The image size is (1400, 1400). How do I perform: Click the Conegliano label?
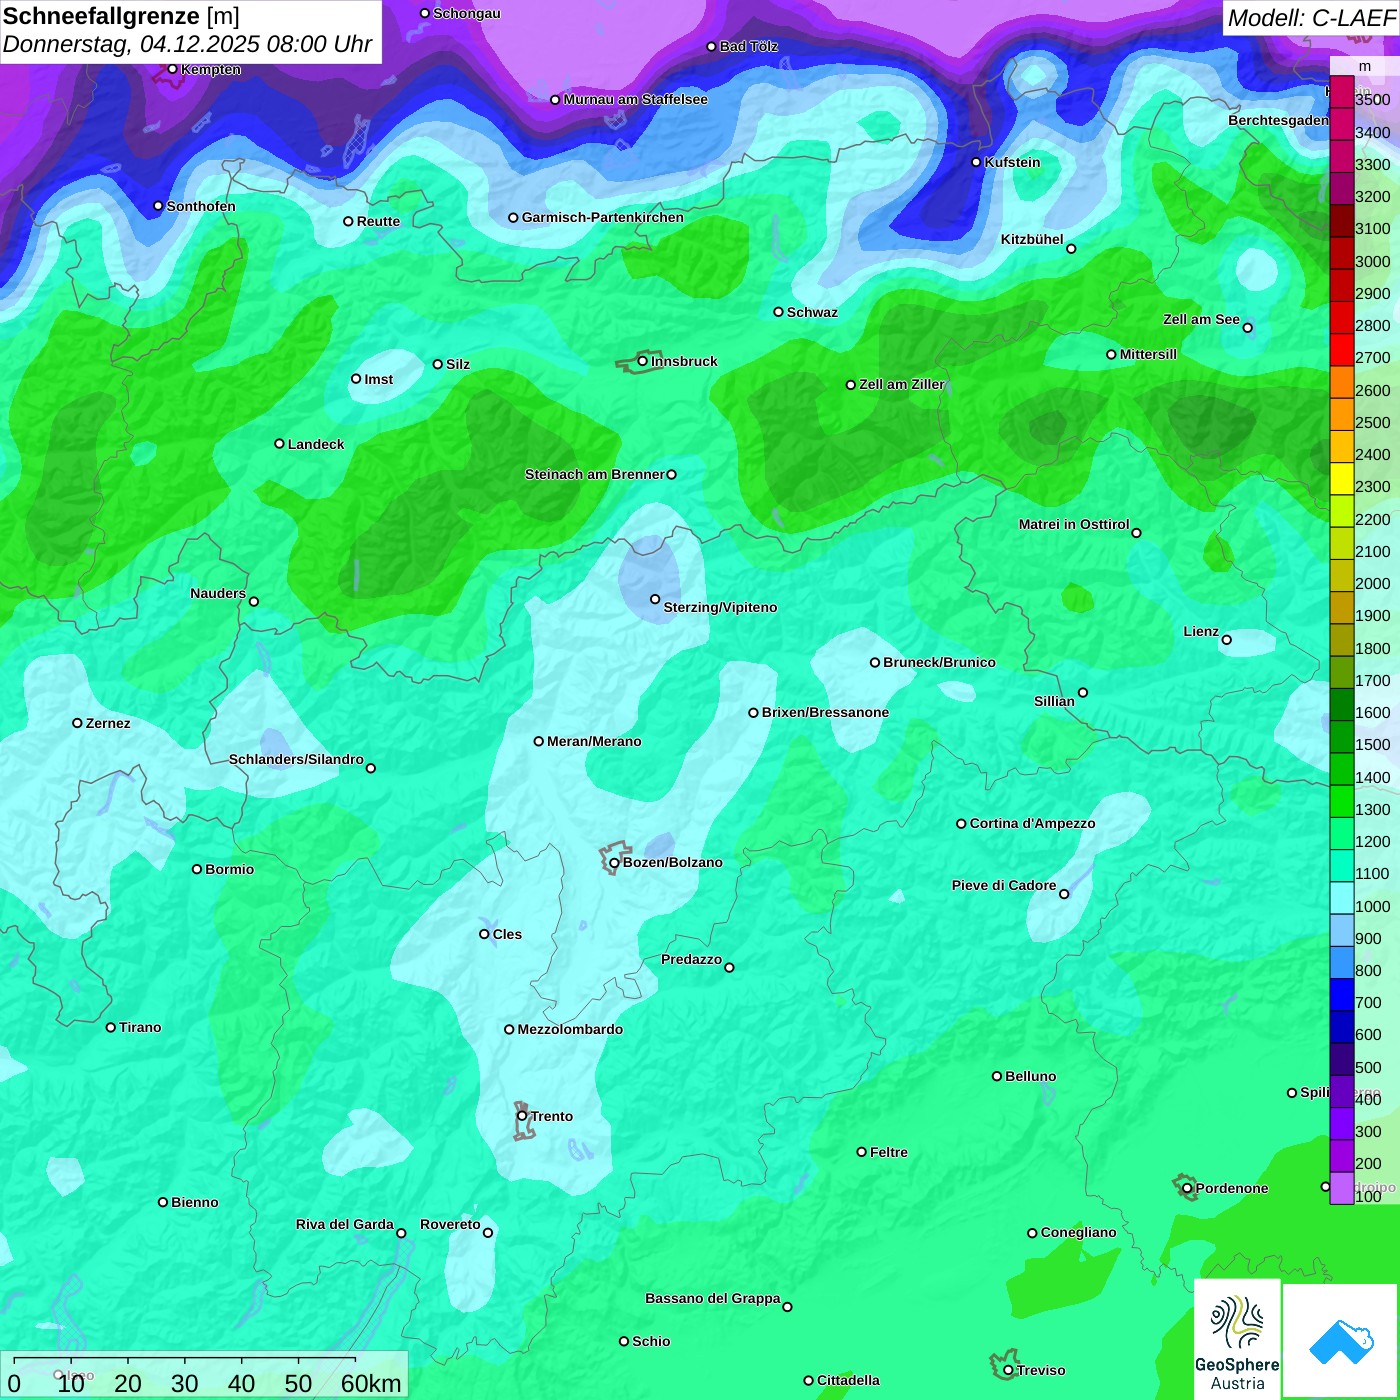1078,1232
